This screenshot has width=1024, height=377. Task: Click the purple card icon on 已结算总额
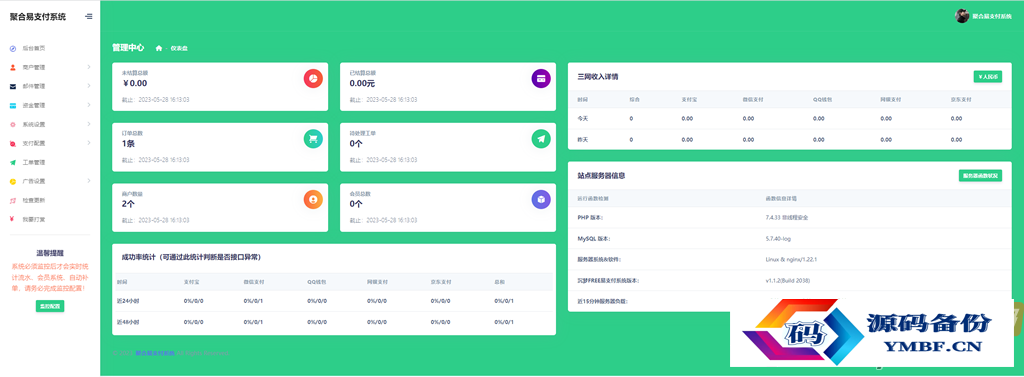click(541, 78)
